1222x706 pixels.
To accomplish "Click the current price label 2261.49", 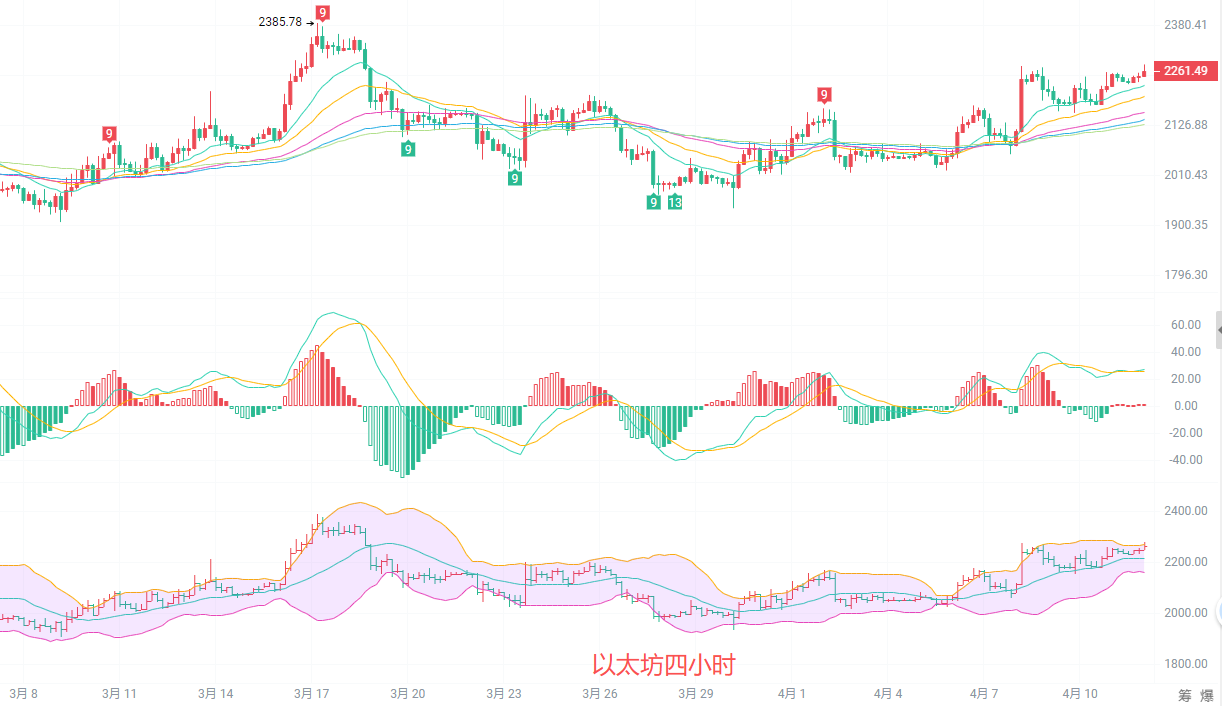I will coord(1185,71).
